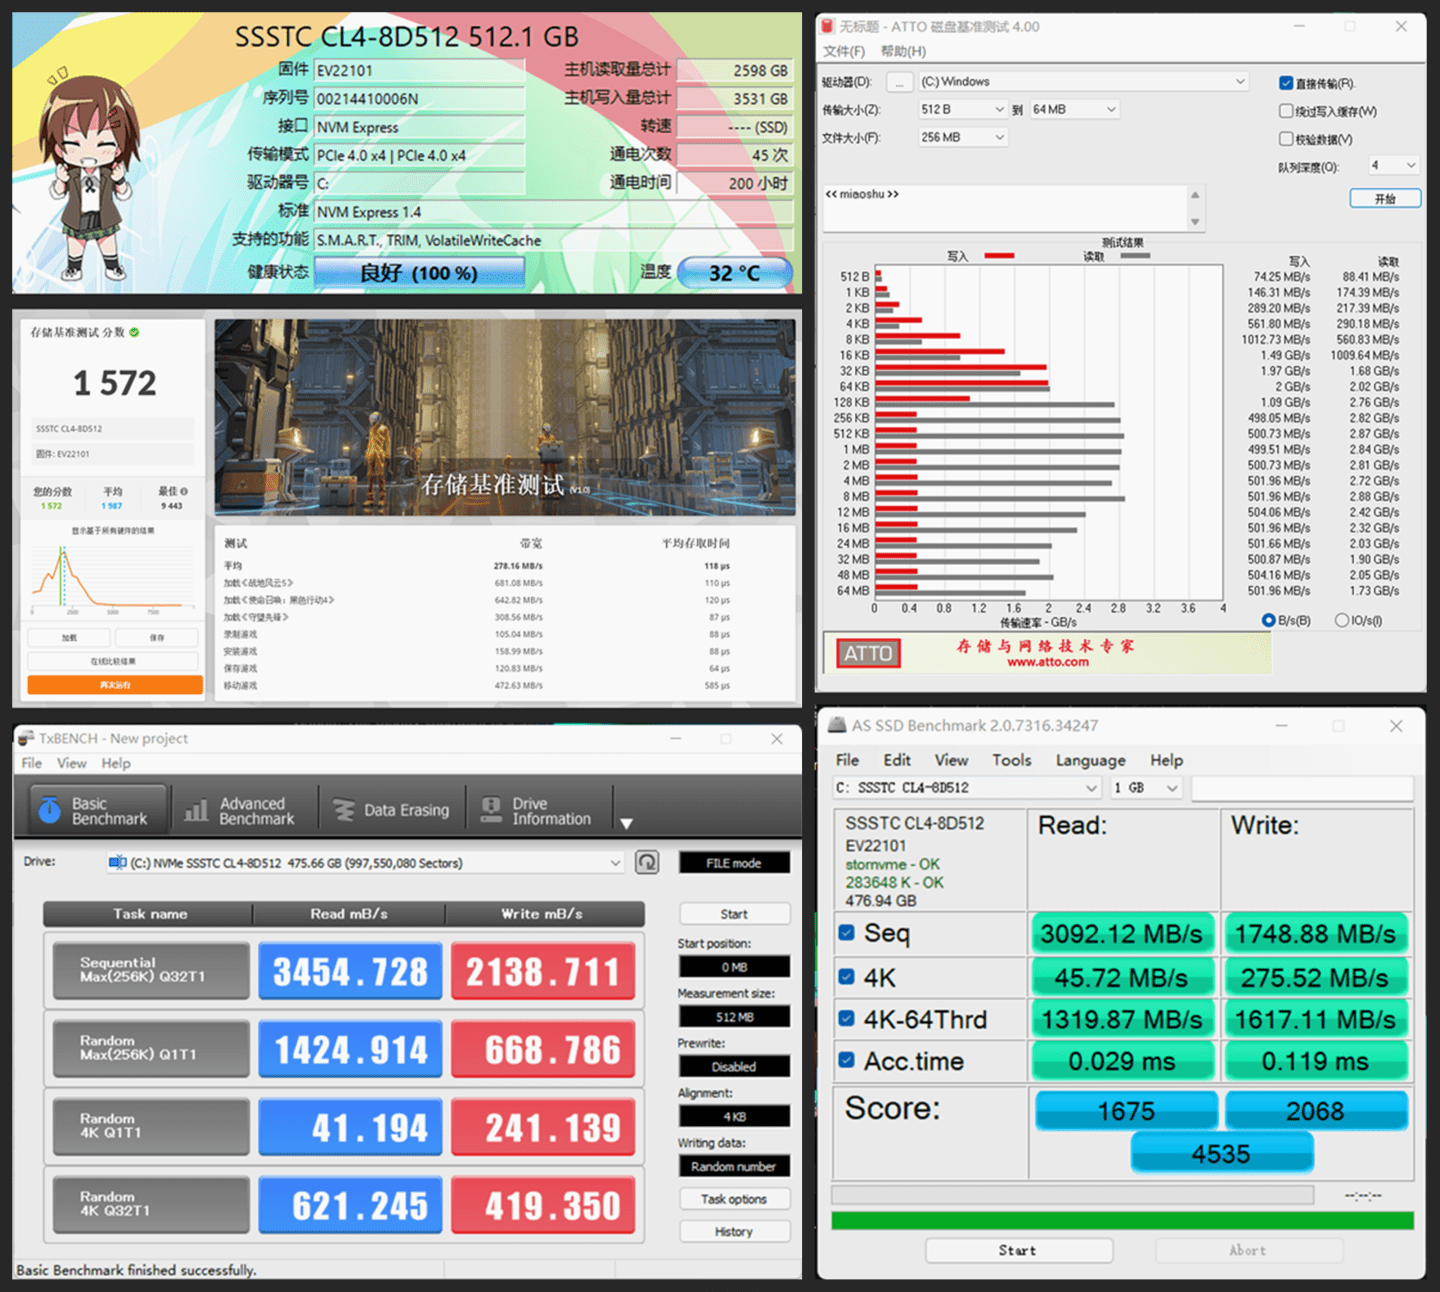The width and height of the screenshot is (1440, 1292).
Task: Click TxBENCH Task options button
Action: [734, 1199]
